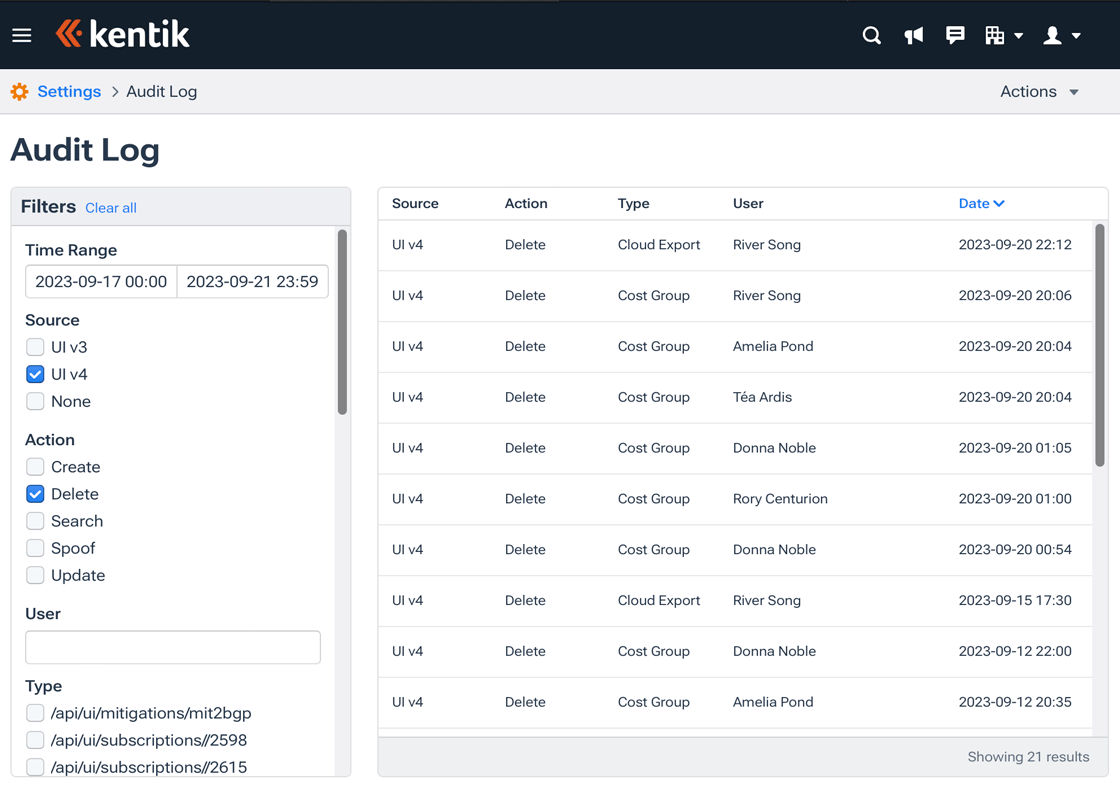The image size is (1120, 786).
Task: Check the Create action filter
Action: 33,467
